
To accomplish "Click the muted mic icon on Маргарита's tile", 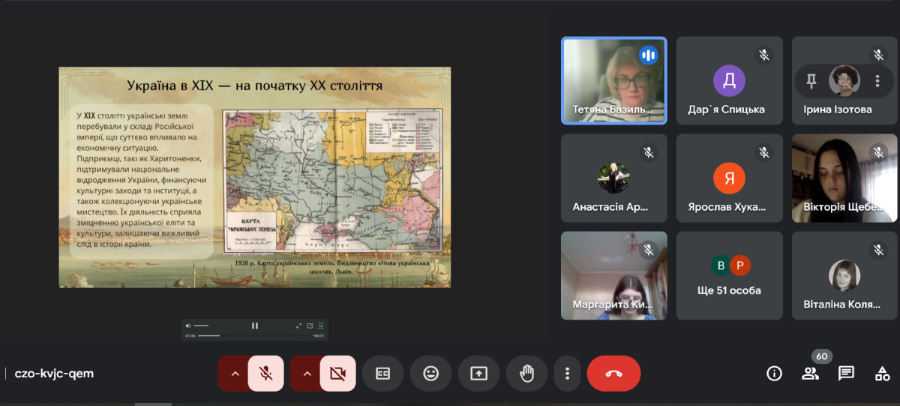I will tap(649, 250).
